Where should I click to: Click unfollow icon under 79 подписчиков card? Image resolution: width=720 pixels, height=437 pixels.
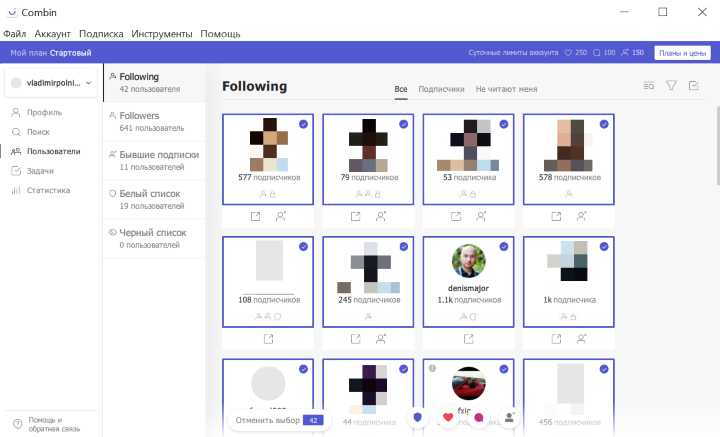pyautogui.click(x=381, y=216)
